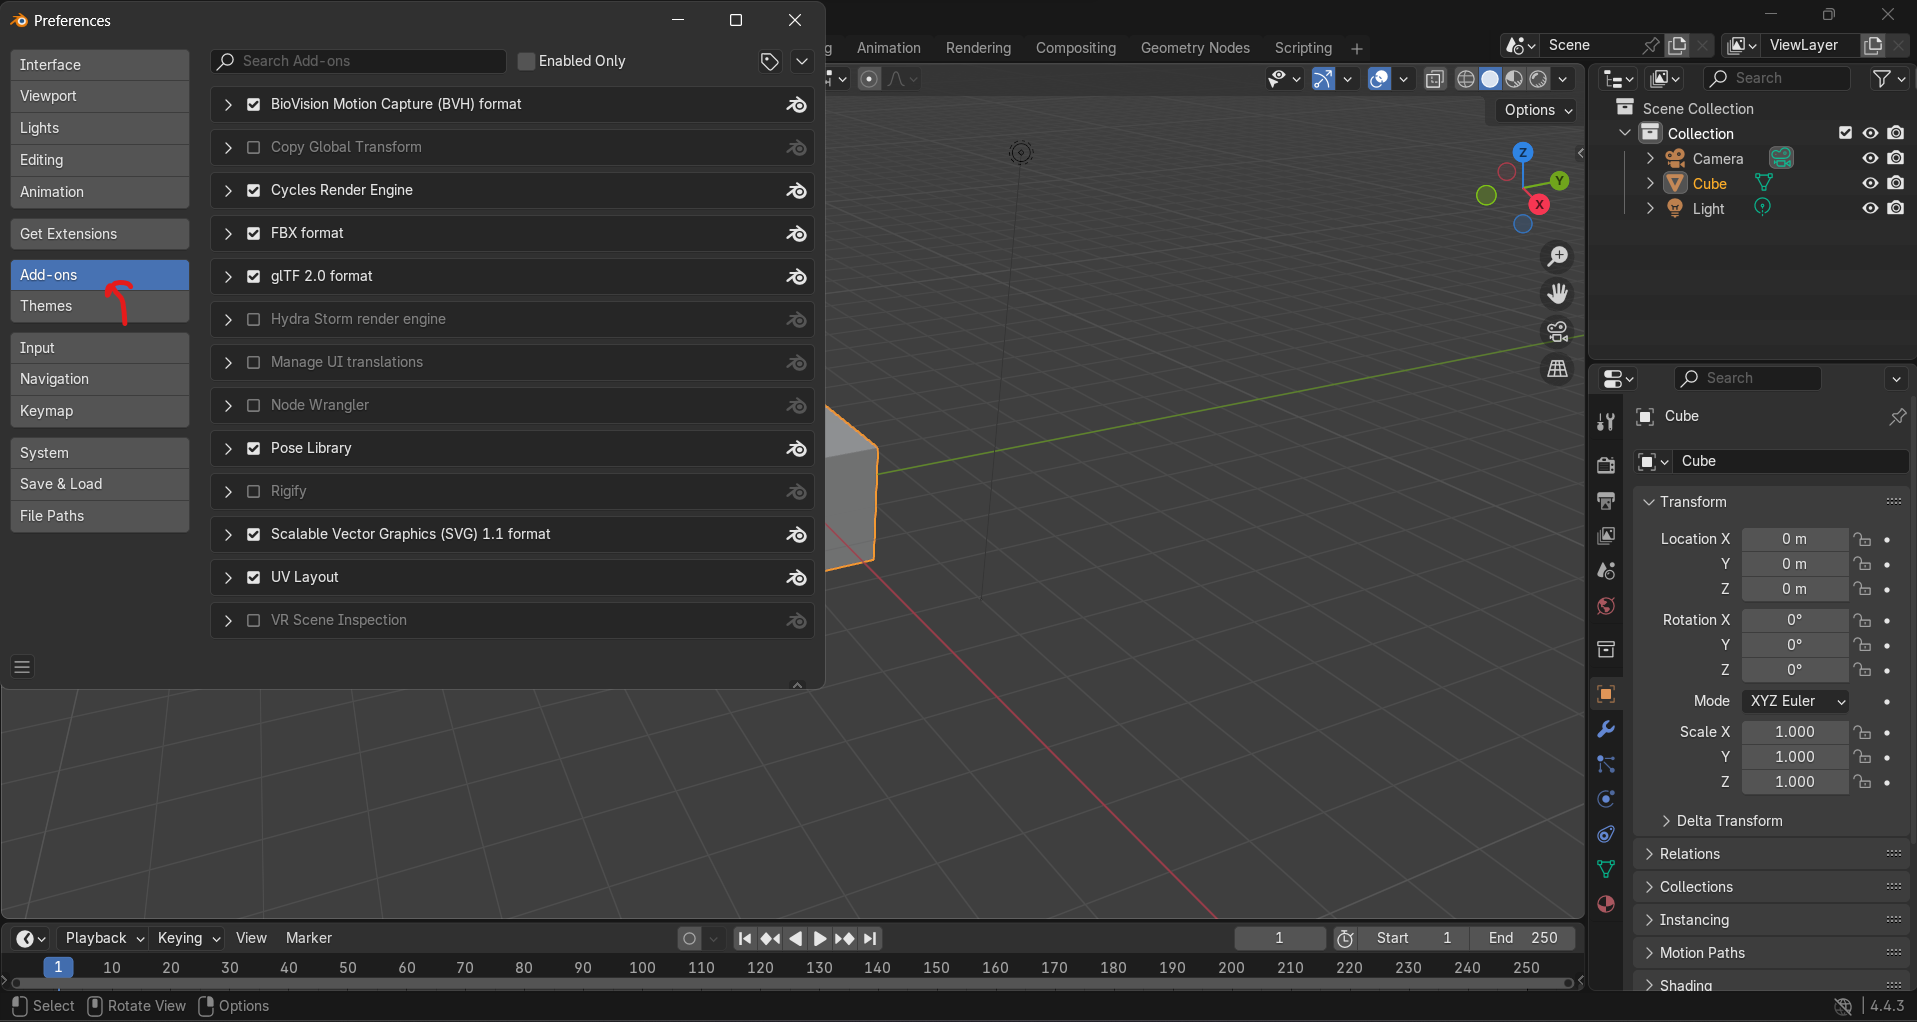Disable Light render camera icon
1917x1022 pixels.
tap(1896, 208)
